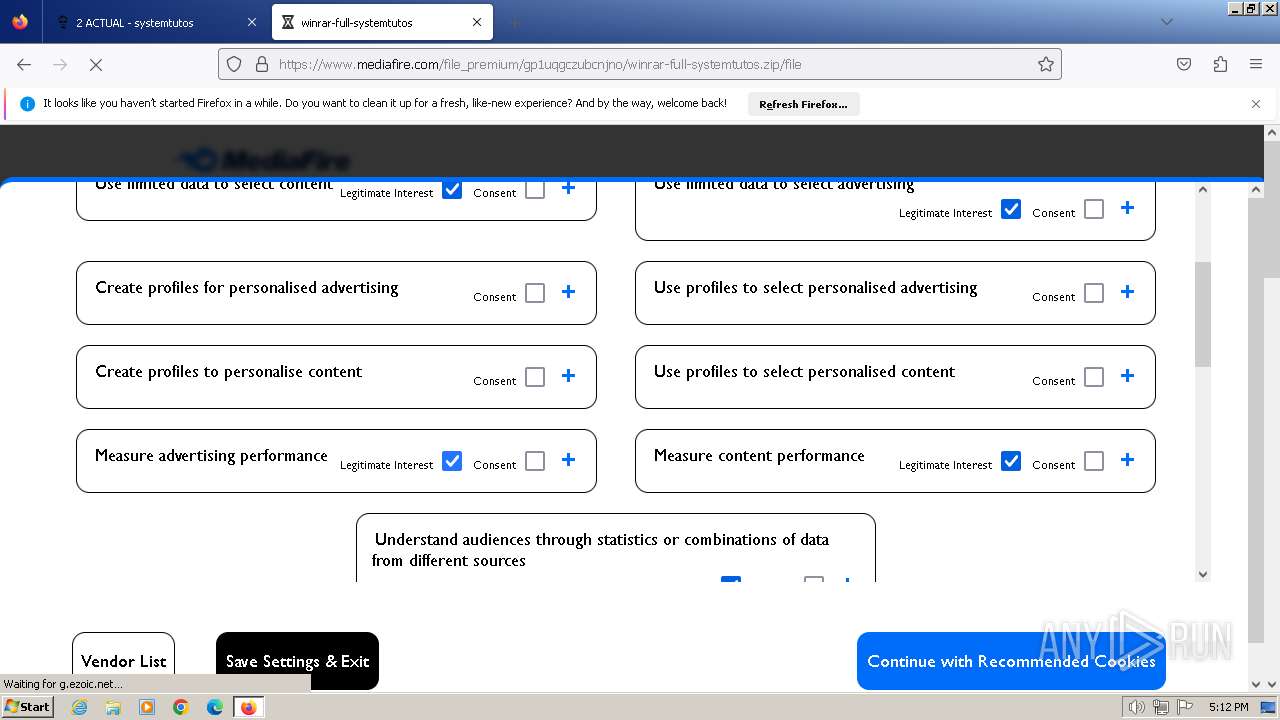Bookmark this page with the star icon
This screenshot has height=720, width=1280.
[1046, 64]
